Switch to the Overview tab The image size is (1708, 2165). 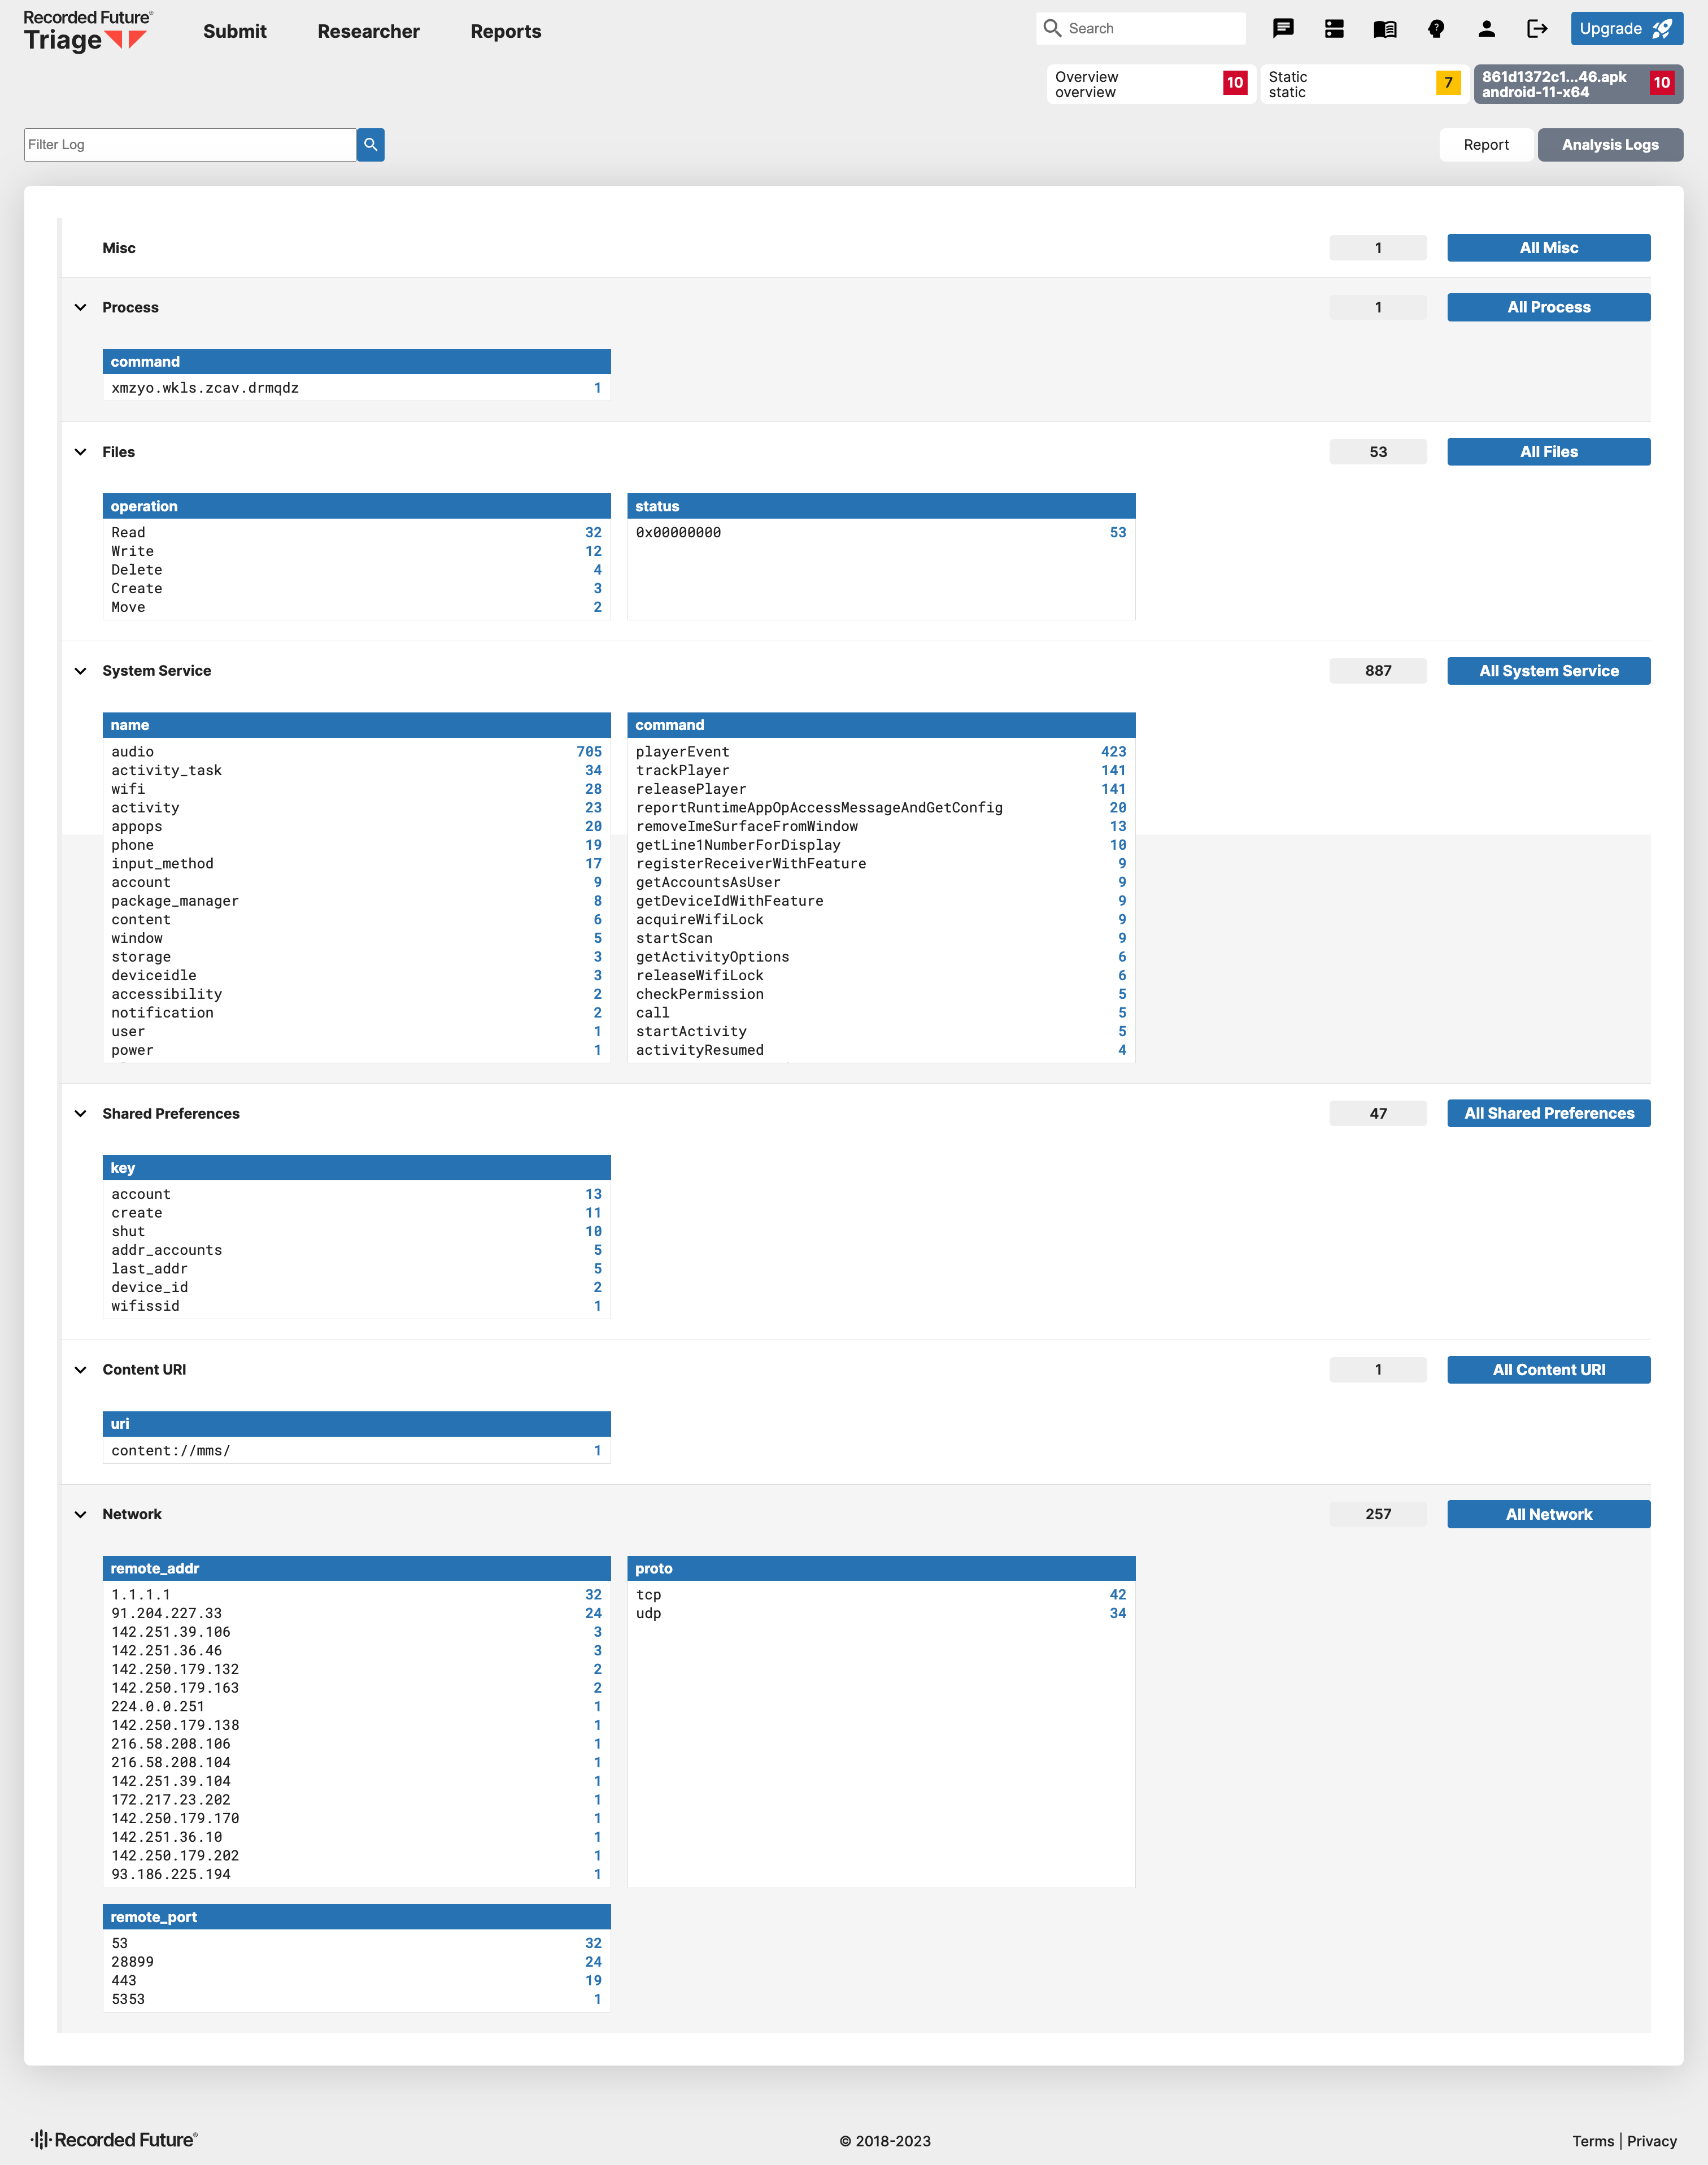(1151, 84)
